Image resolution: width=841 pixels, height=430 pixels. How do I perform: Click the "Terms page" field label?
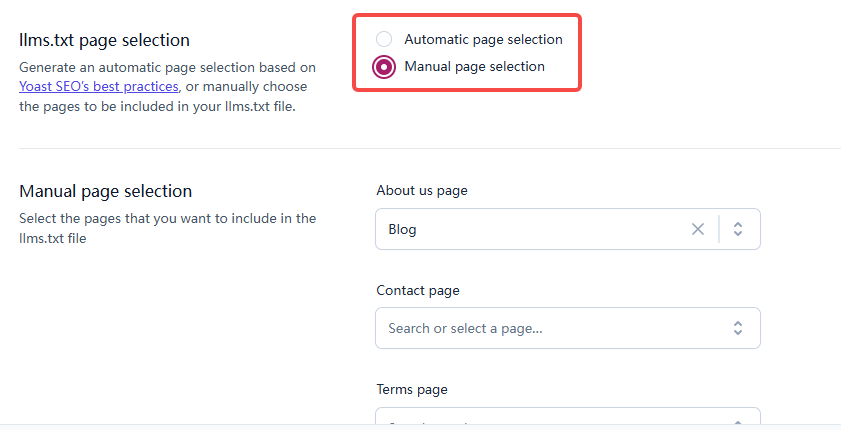(x=412, y=389)
